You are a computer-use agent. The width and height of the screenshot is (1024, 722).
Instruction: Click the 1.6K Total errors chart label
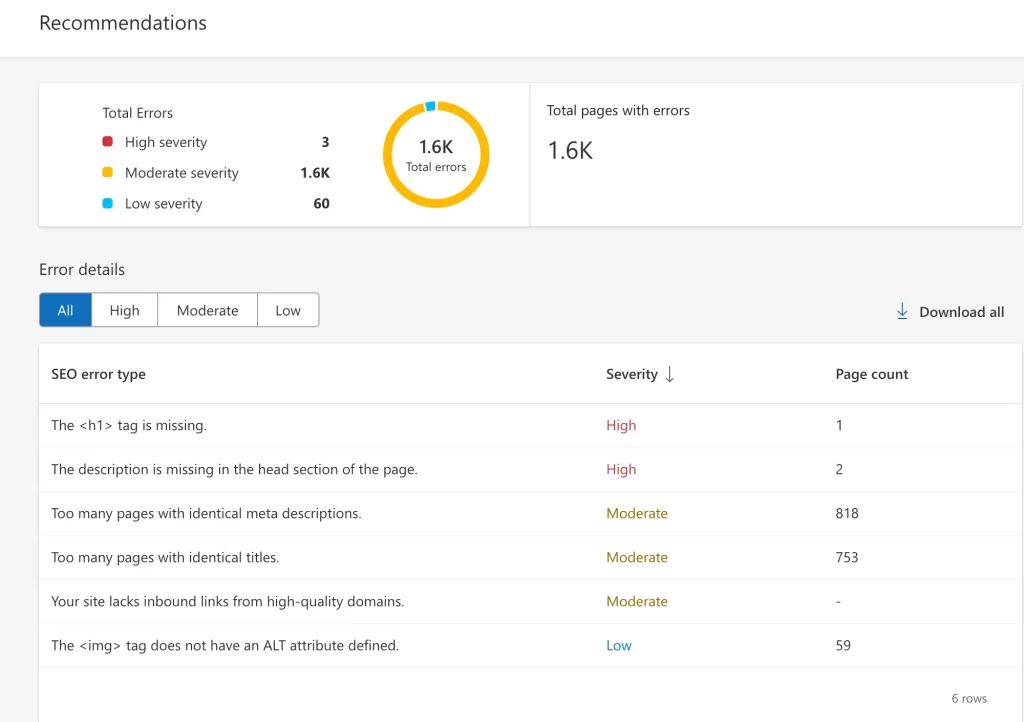(x=436, y=155)
